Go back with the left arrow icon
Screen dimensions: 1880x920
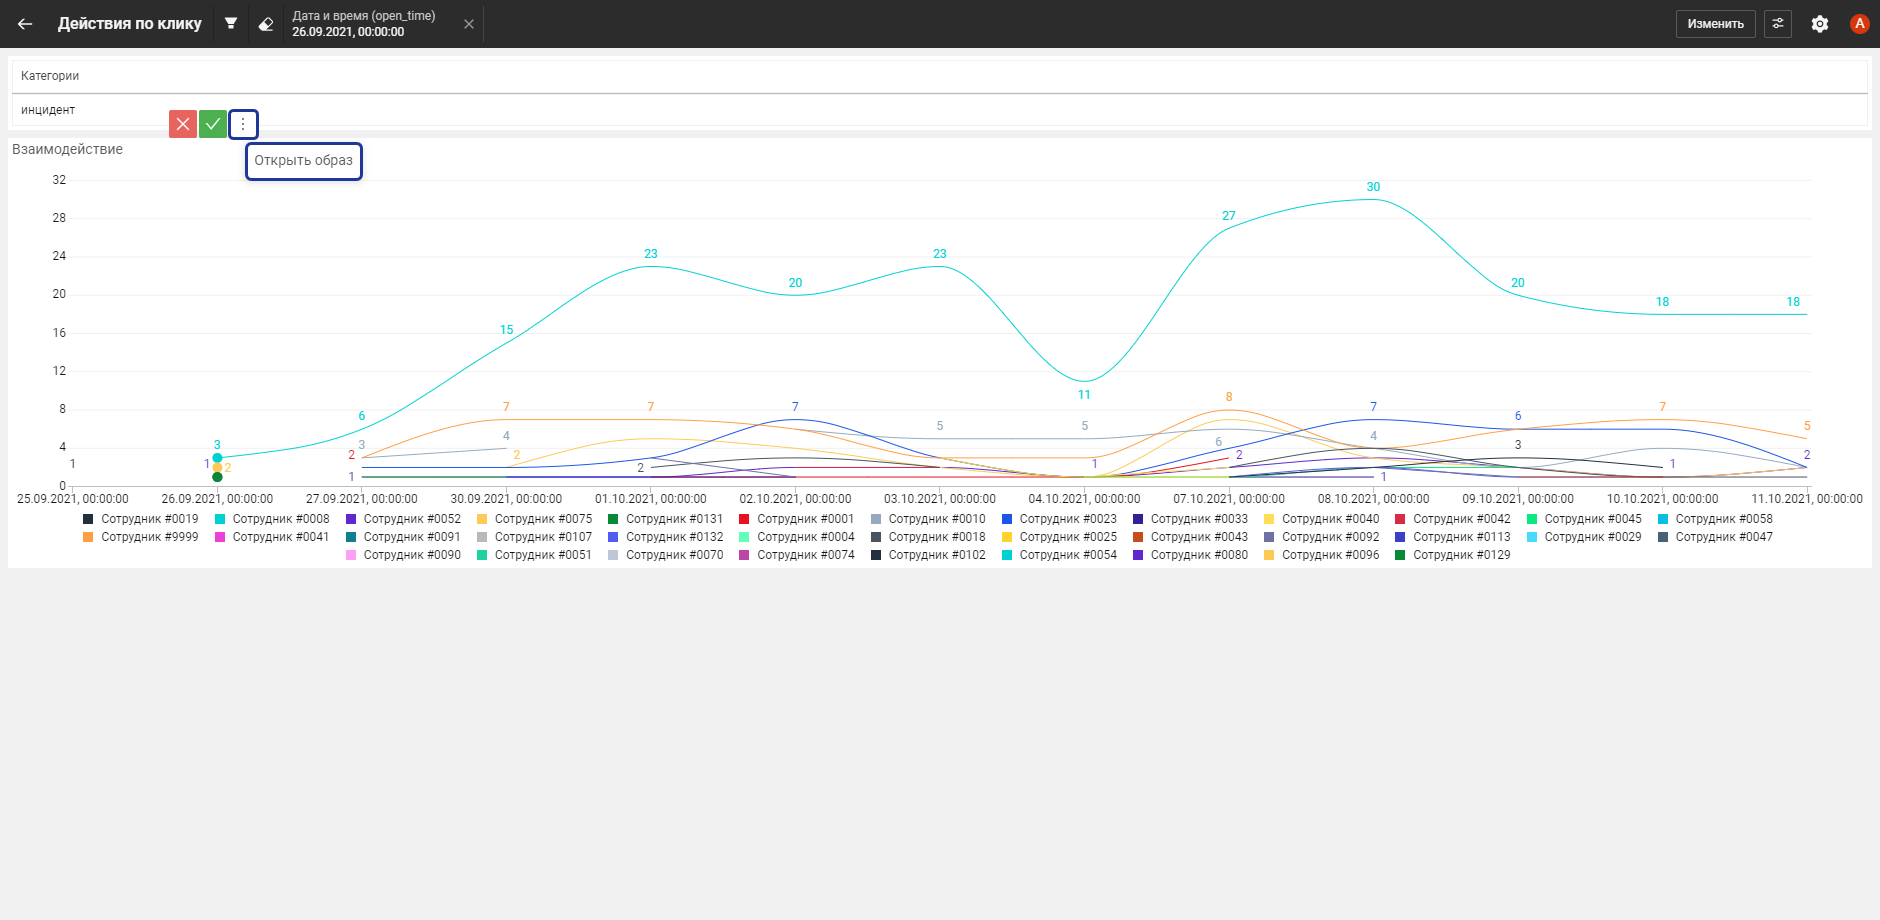tap(25, 24)
